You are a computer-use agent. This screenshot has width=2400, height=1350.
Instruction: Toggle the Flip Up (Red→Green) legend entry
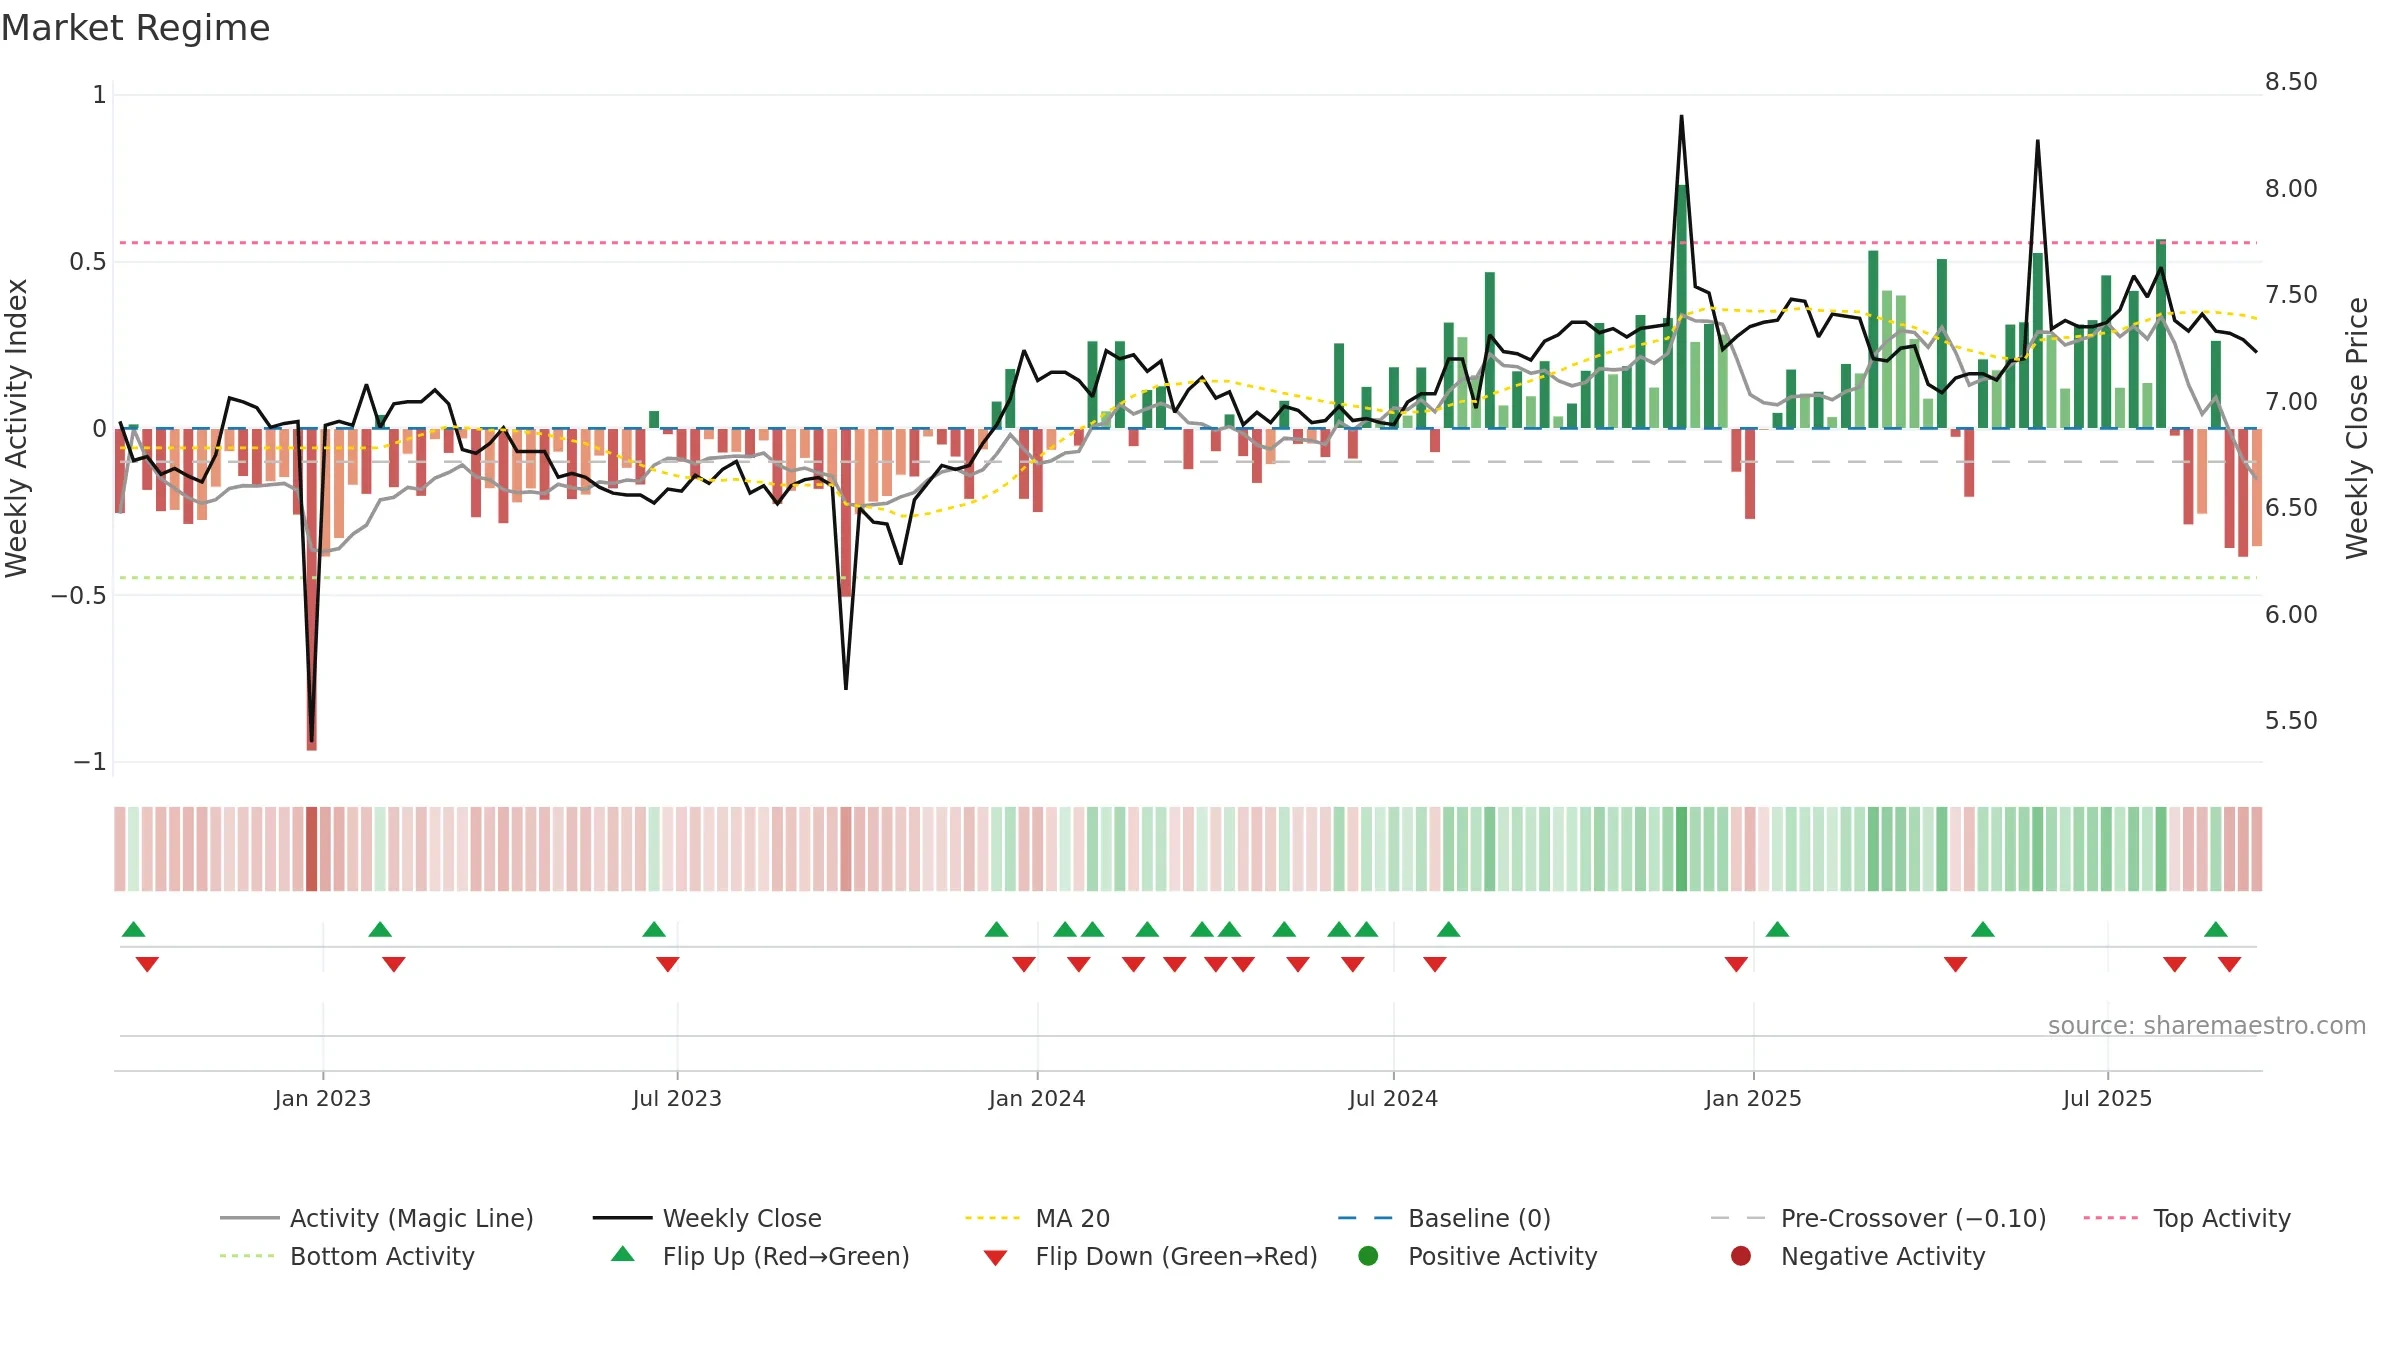pos(760,1256)
